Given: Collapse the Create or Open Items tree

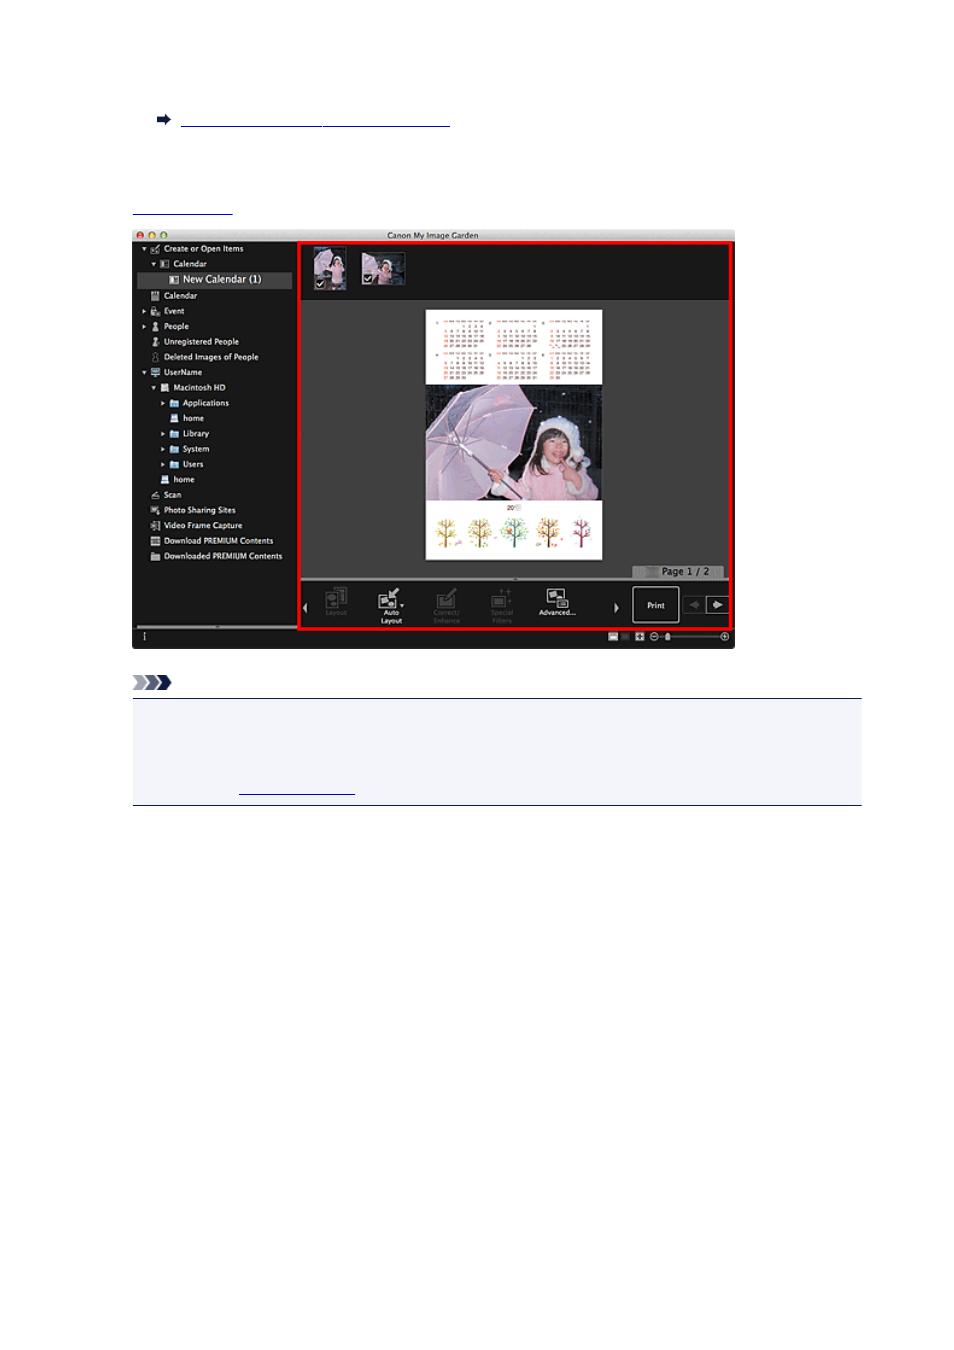Looking at the screenshot, I should 144,249.
